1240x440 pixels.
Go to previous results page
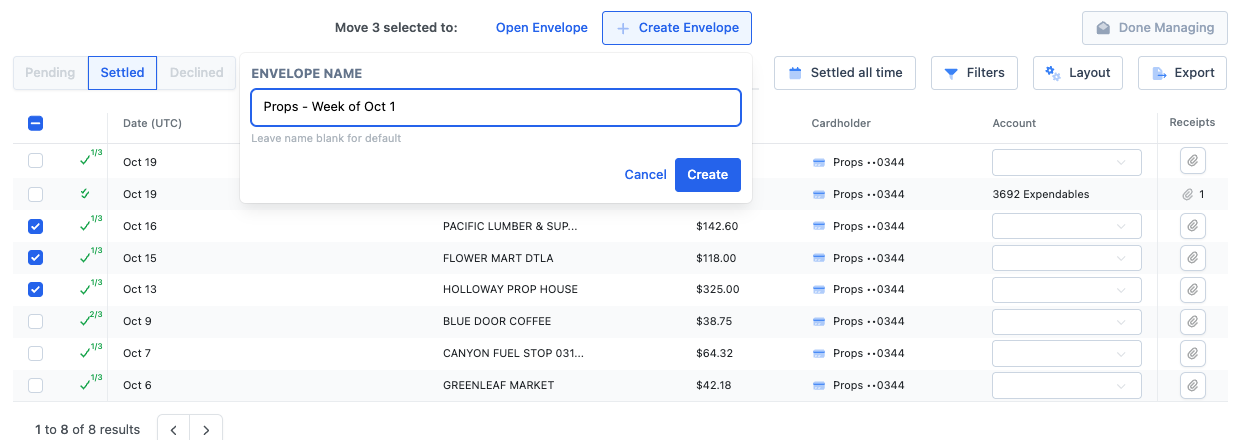[x=174, y=430]
